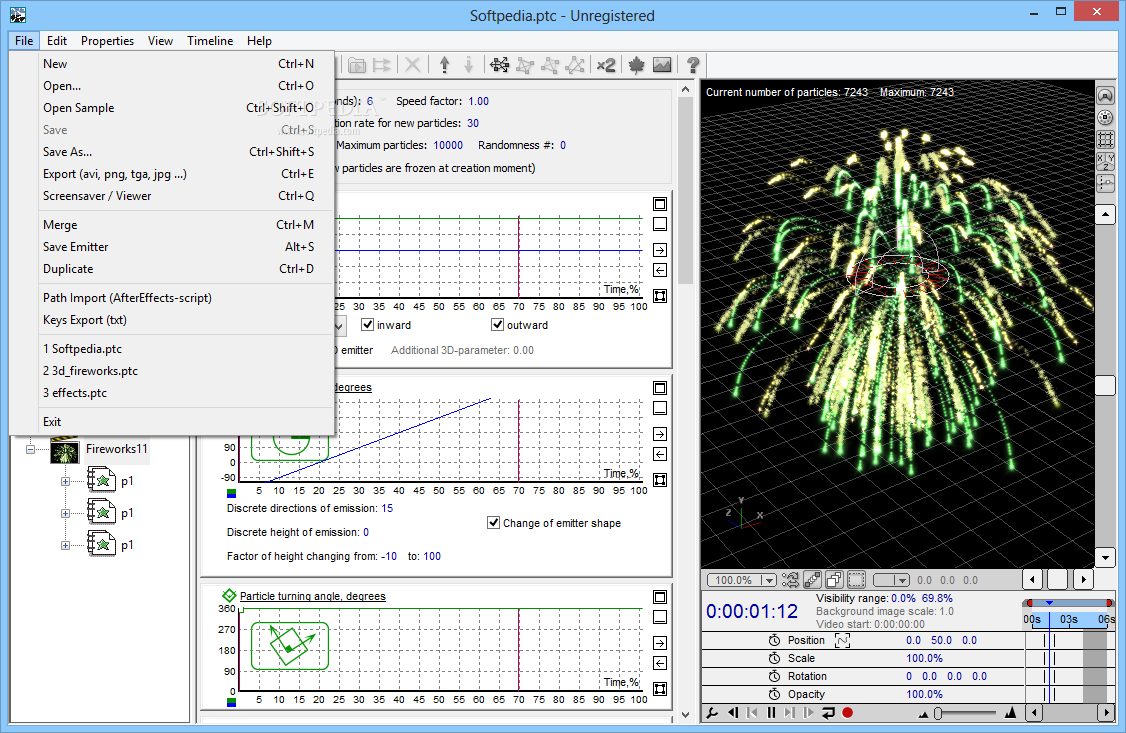Click the Position stopwatch keyframe icon

pyautogui.click(x=774, y=641)
